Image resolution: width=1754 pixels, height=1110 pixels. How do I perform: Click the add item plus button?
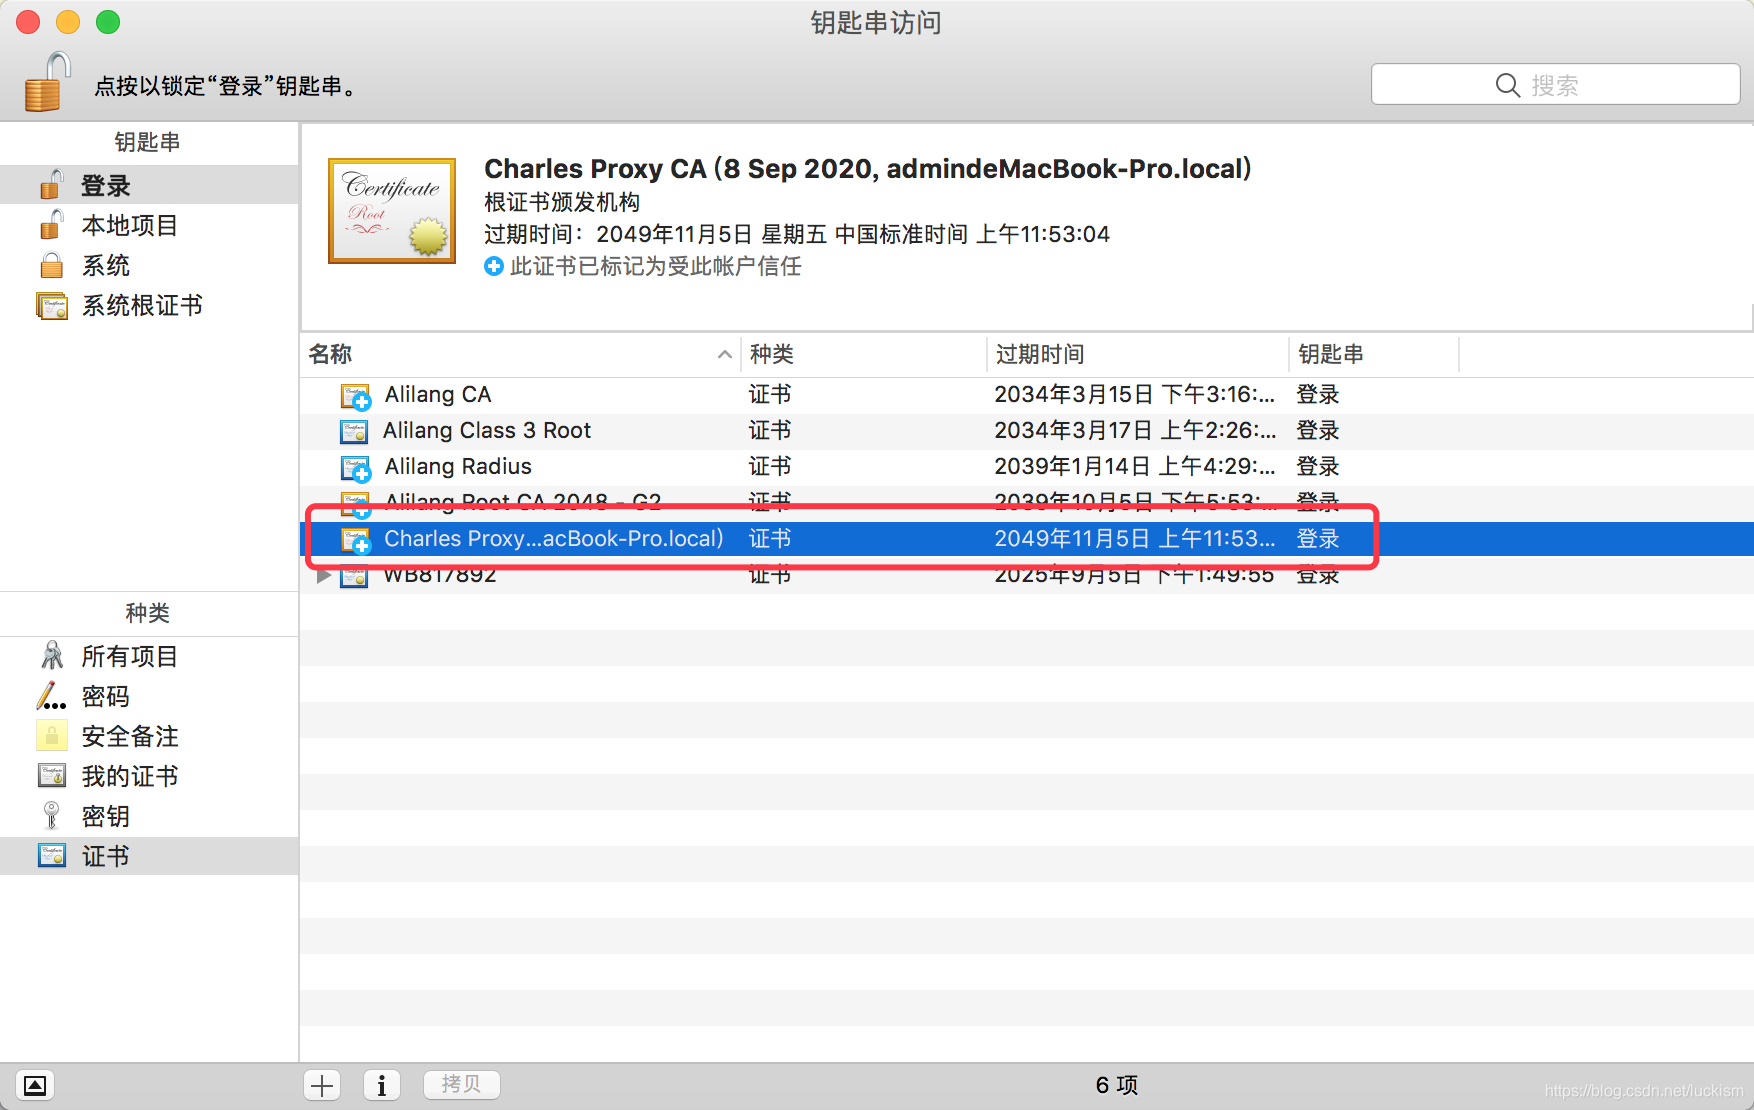tap(322, 1085)
